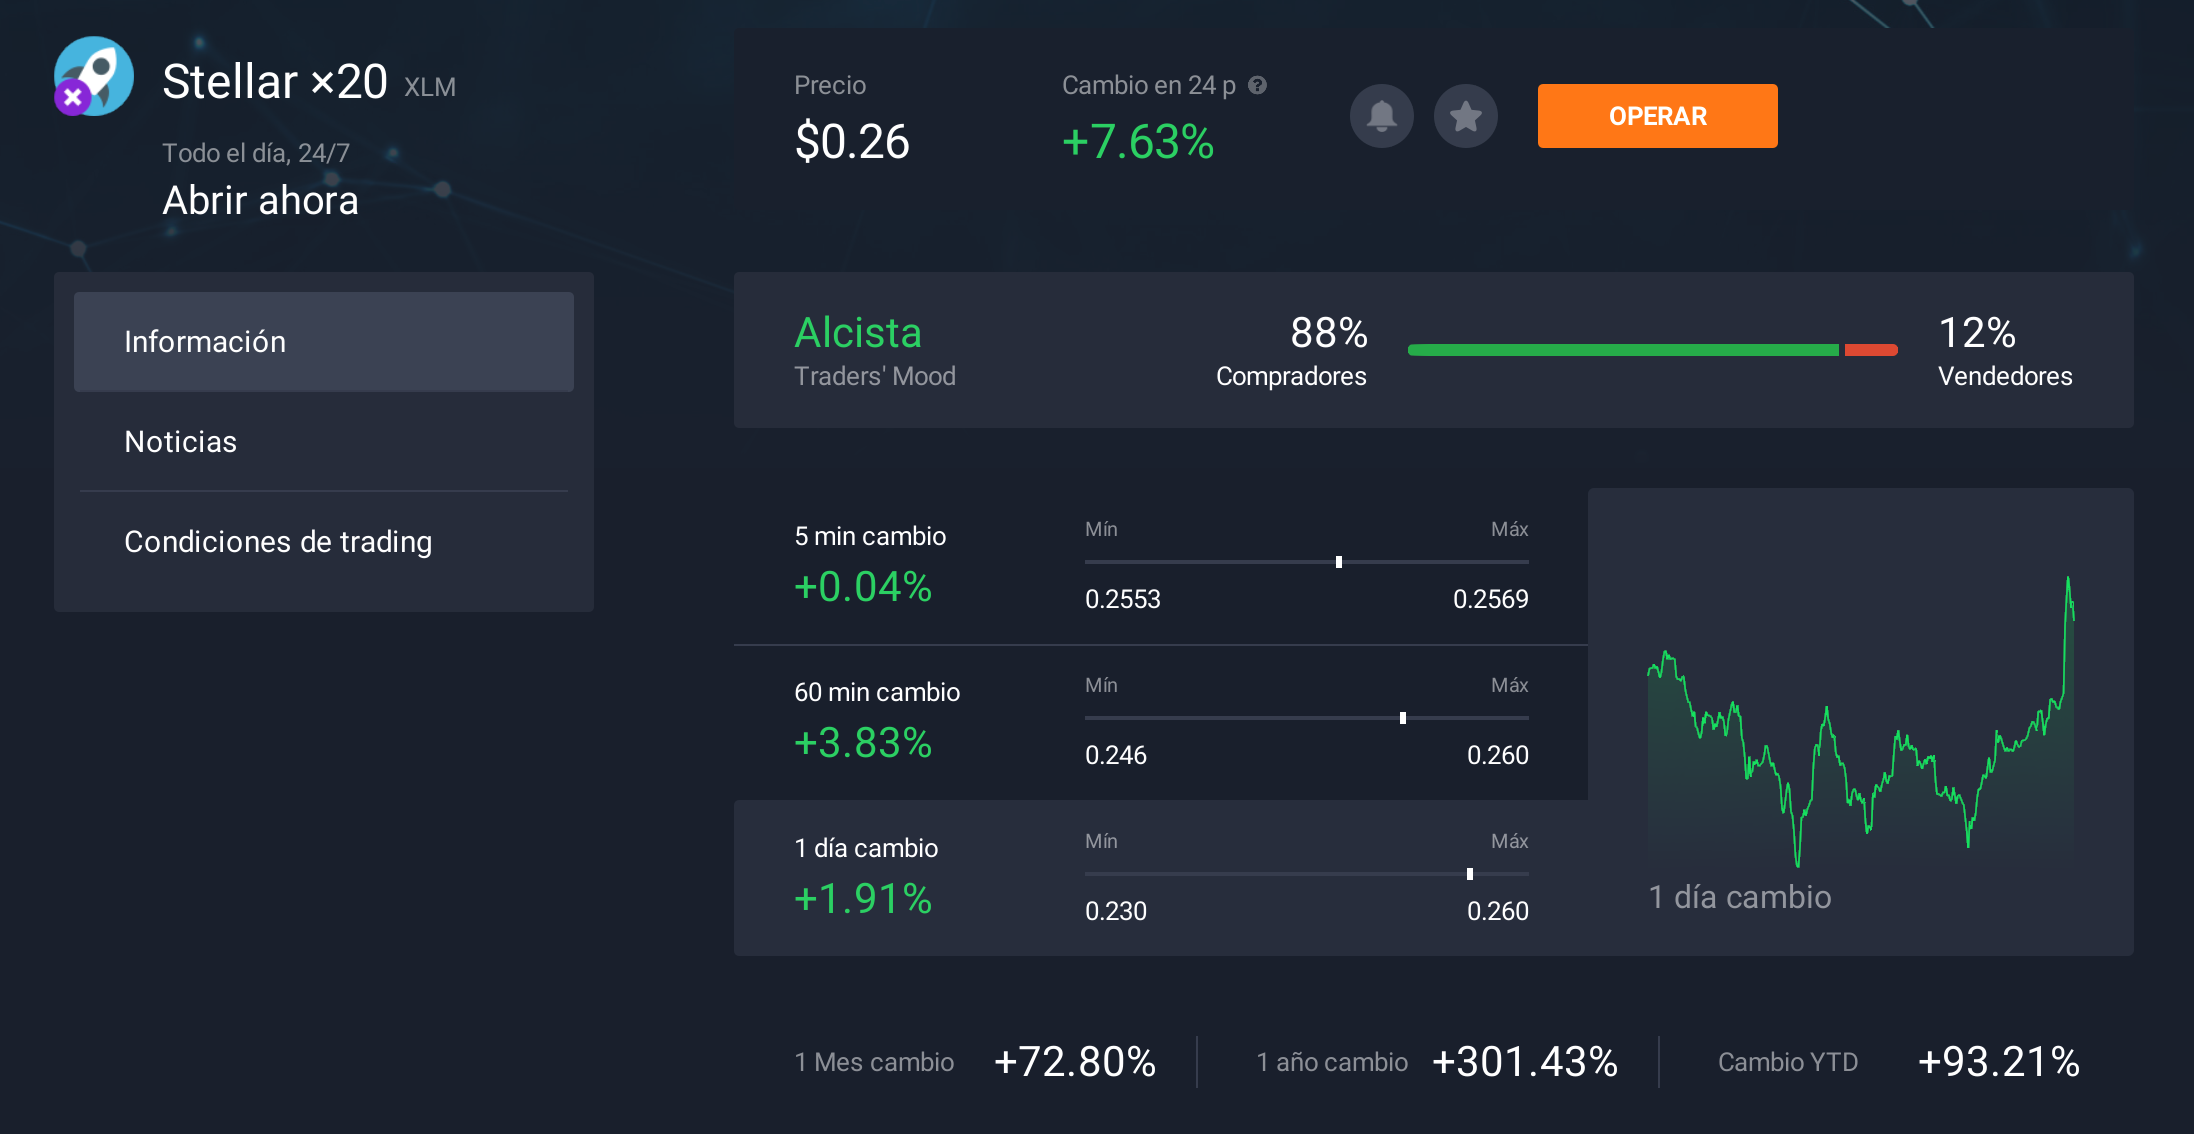Image resolution: width=2194 pixels, height=1134 pixels.
Task: Click the $0.26 price value
Action: [852, 141]
